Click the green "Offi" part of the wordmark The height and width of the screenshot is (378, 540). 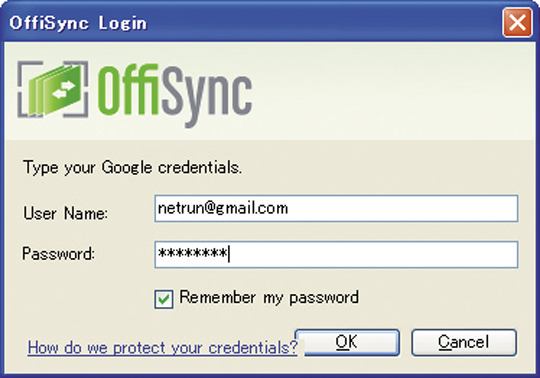pos(128,90)
